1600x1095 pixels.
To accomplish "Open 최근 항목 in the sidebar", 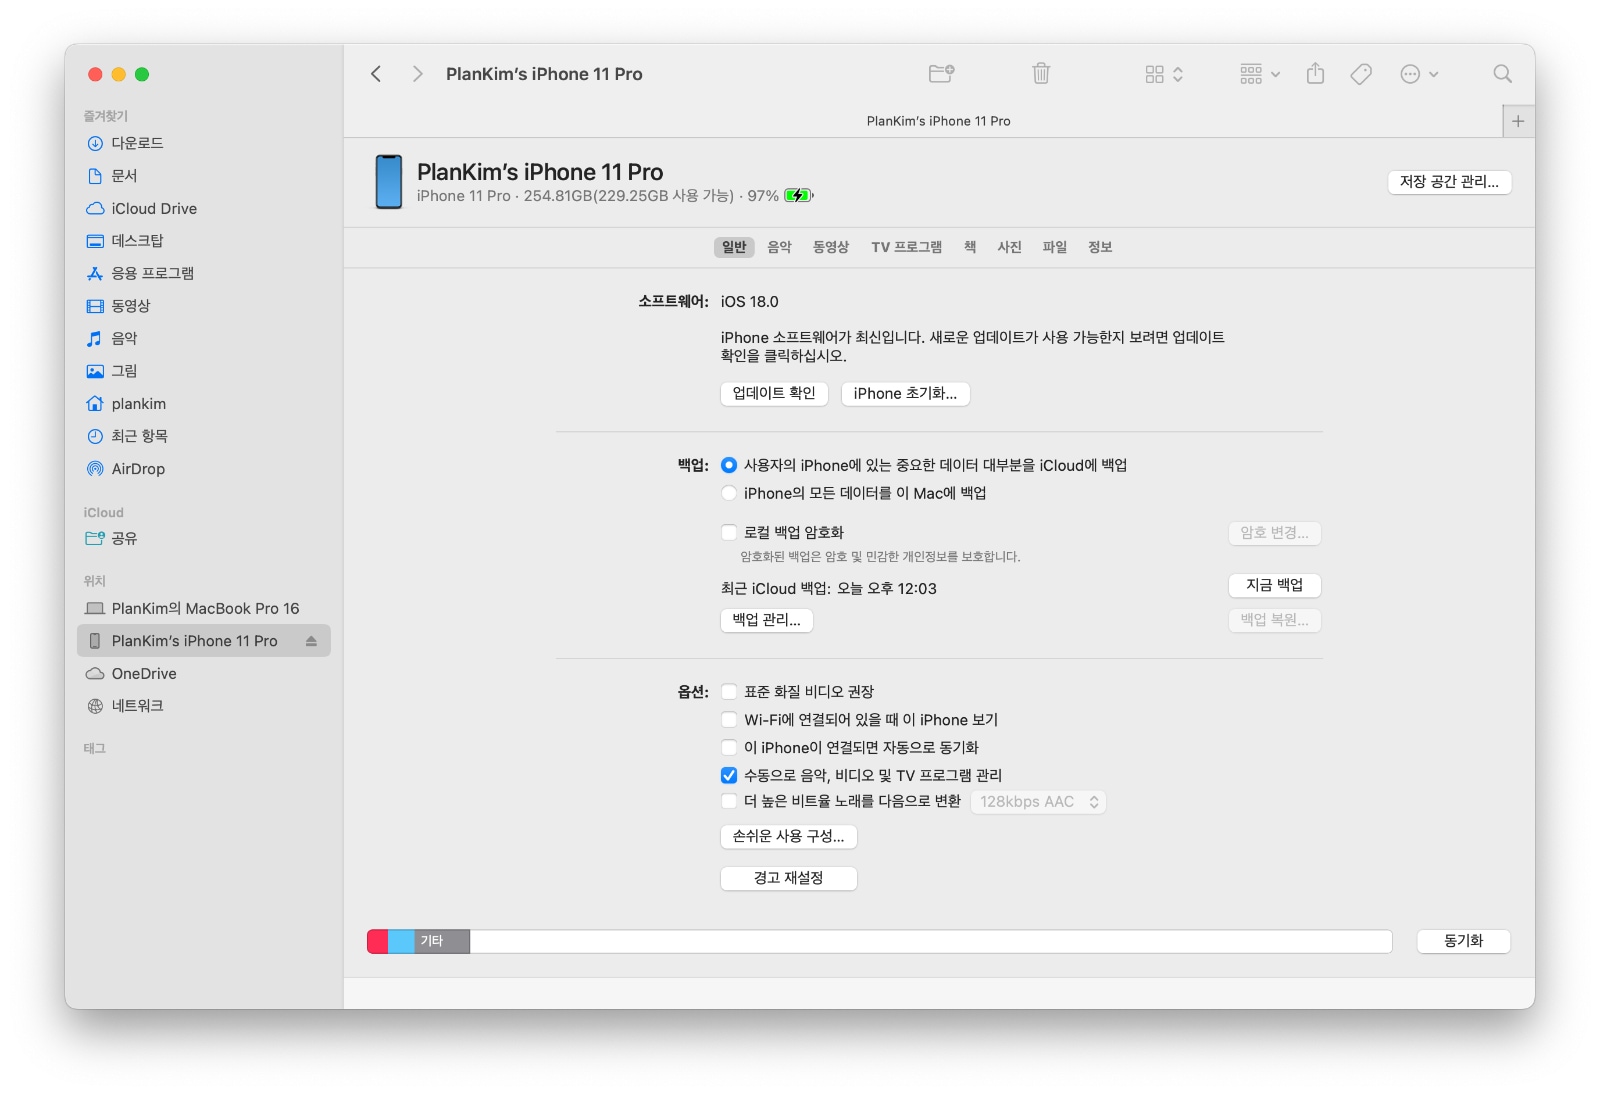I will [x=139, y=436].
